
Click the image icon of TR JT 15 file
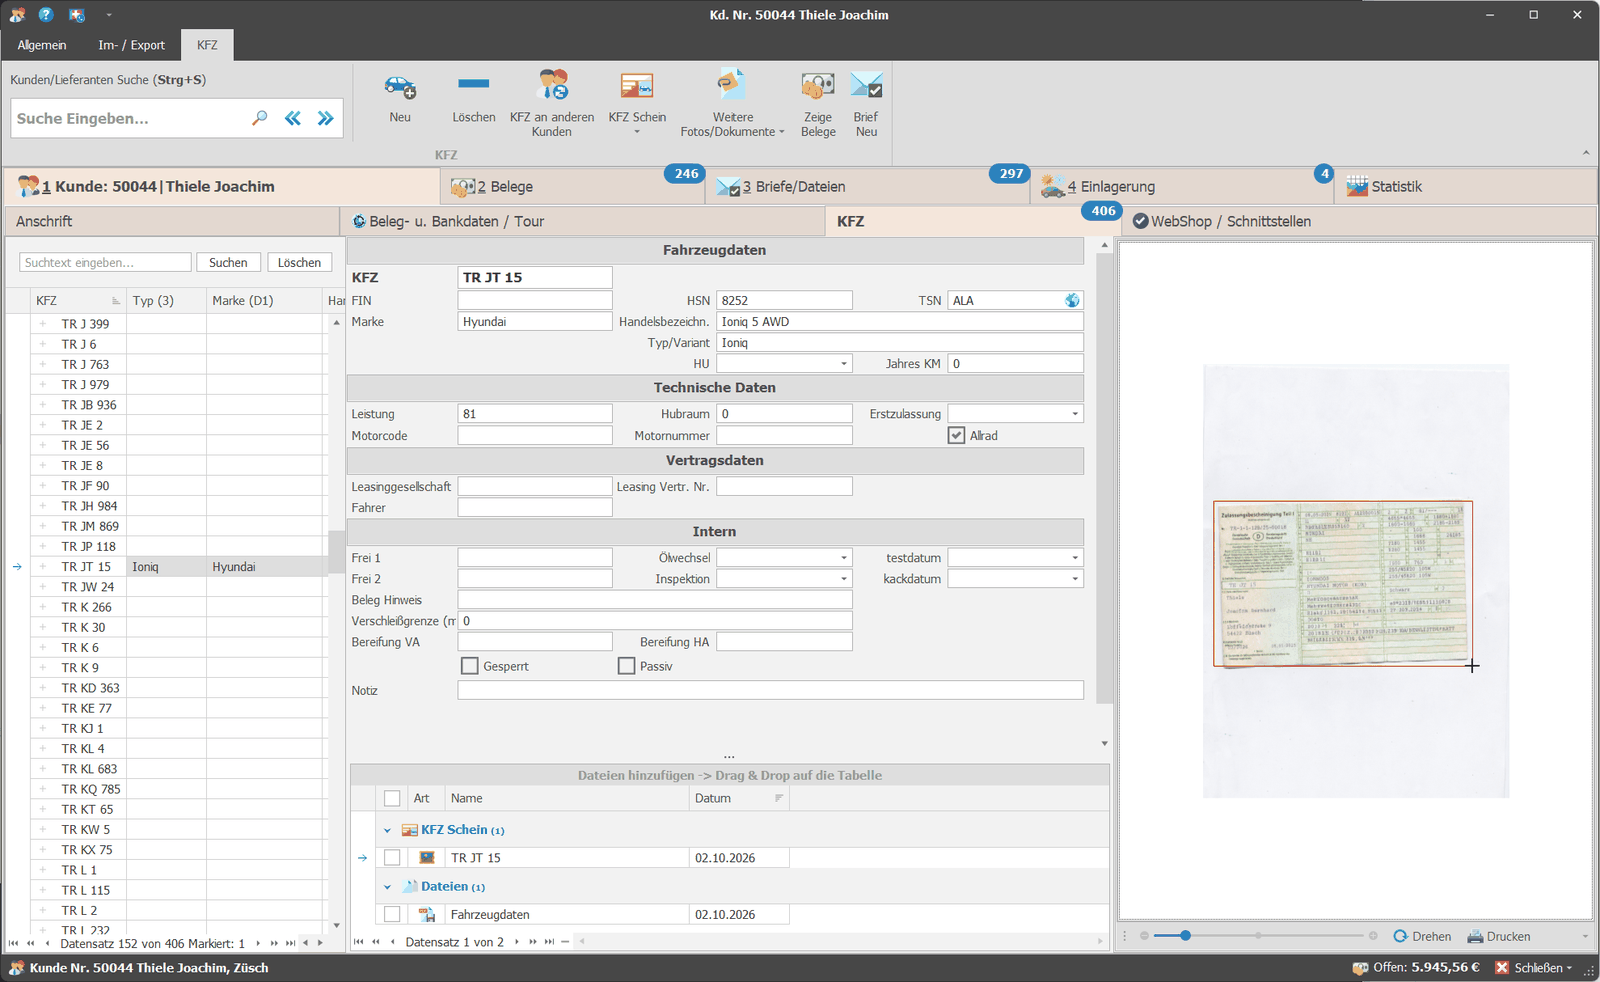pos(427,858)
